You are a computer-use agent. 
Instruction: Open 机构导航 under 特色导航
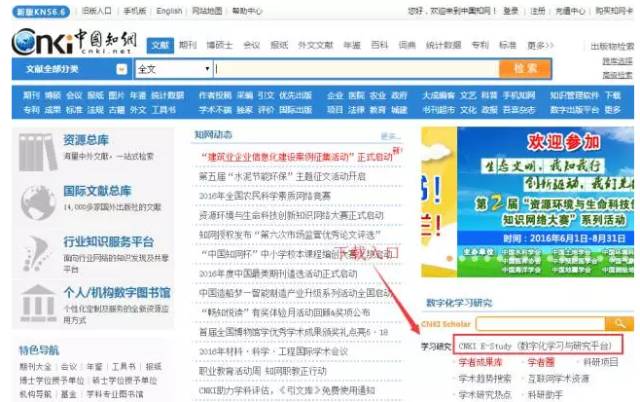[x=36, y=394]
